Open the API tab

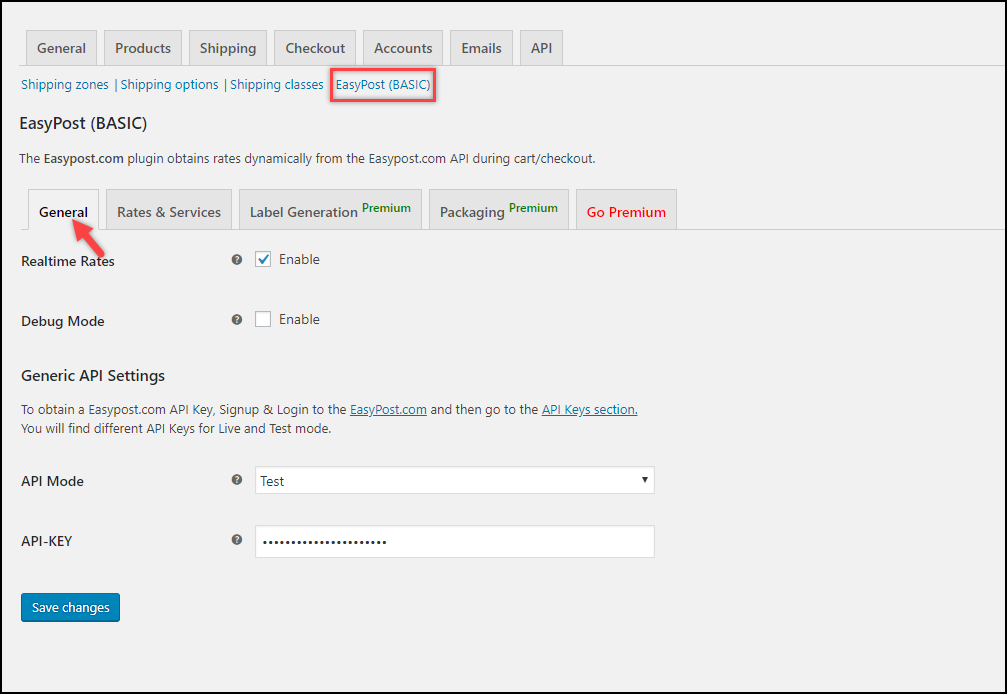click(541, 48)
